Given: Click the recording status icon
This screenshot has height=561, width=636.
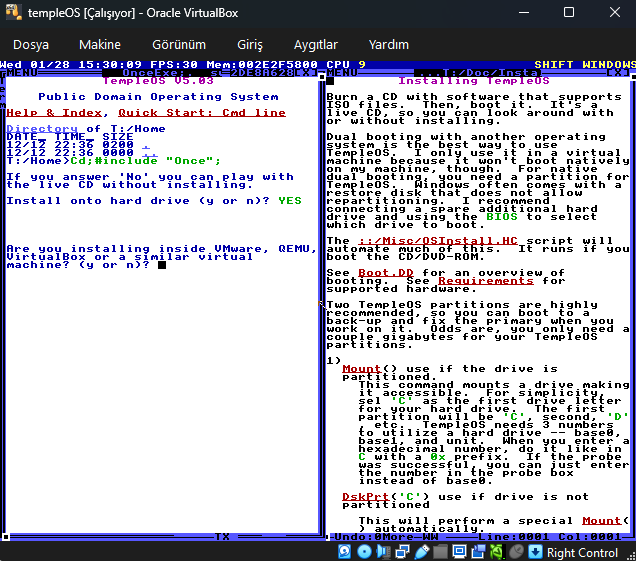Looking at the screenshot, I should click(x=479, y=552).
